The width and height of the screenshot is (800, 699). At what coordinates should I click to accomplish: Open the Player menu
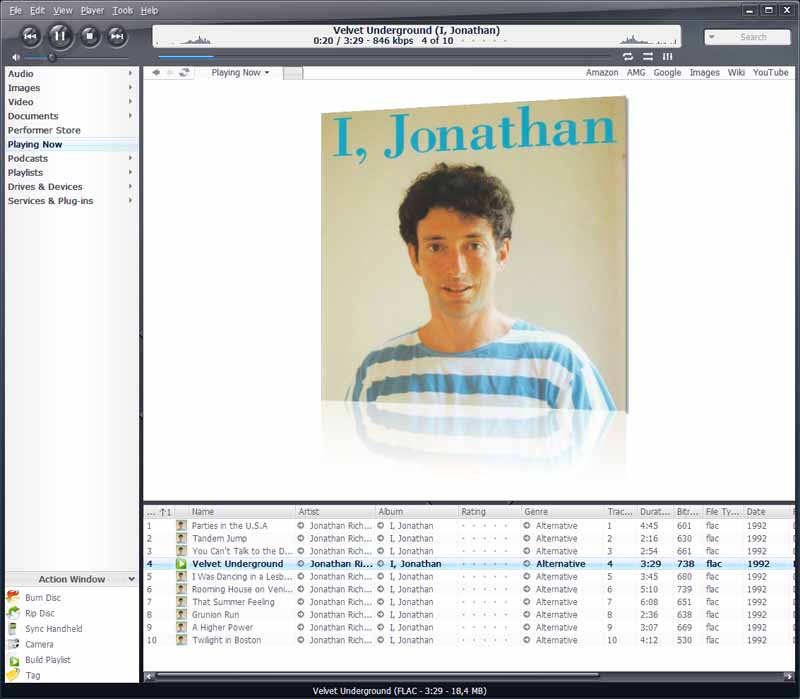(x=92, y=10)
